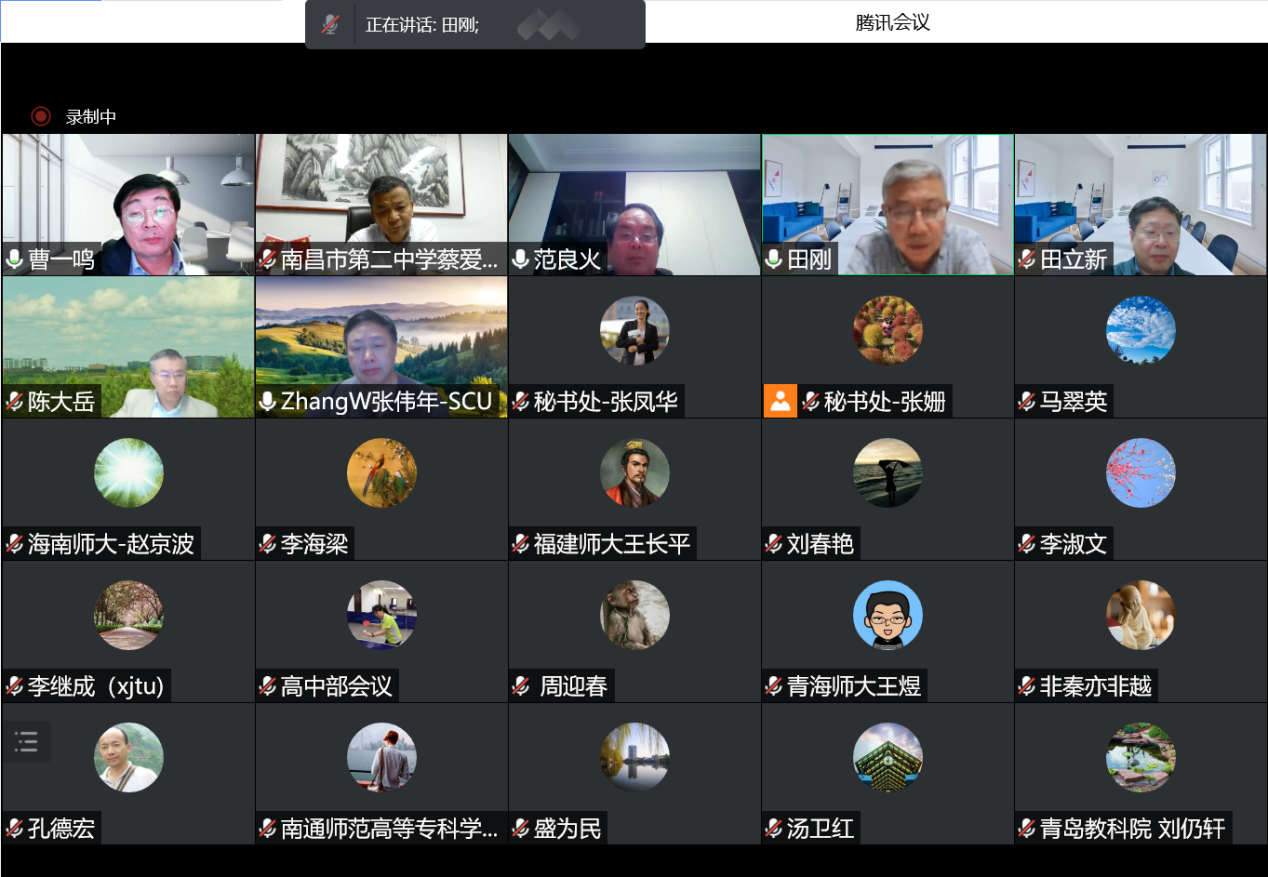
Task: Click the orange host icon beside 秘书处-张姗
Action: (x=779, y=402)
